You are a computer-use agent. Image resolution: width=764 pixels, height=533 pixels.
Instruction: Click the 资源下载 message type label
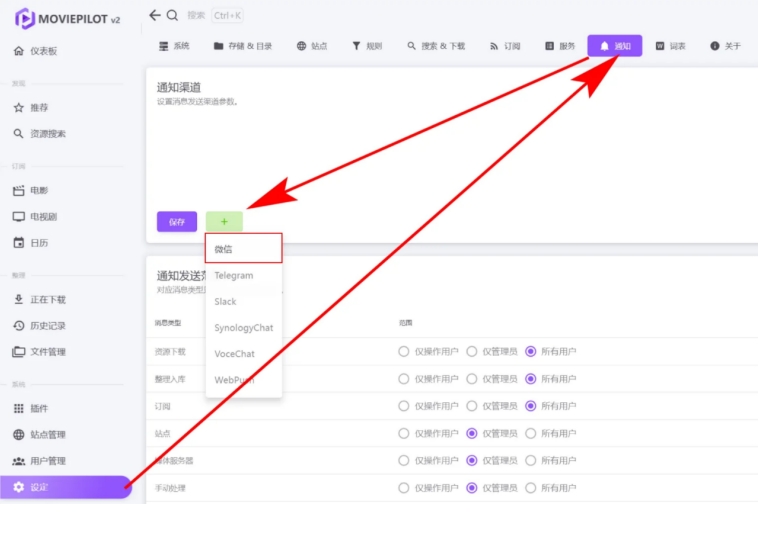pos(170,352)
